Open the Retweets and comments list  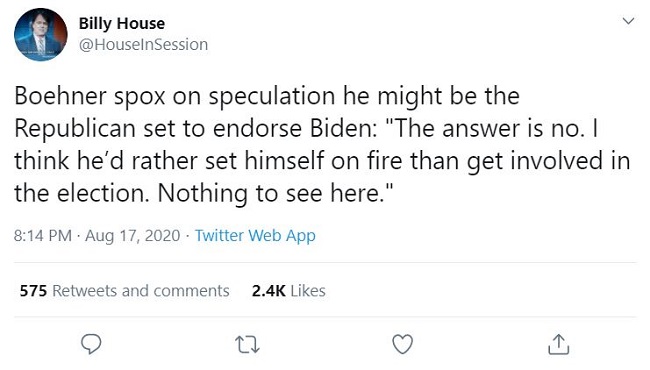pyautogui.click(x=141, y=291)
